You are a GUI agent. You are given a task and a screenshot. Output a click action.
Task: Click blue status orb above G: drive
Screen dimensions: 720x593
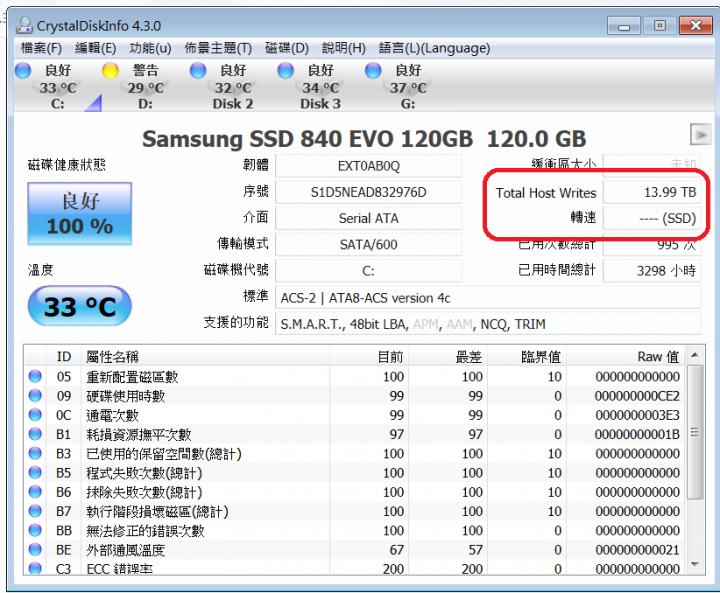coord(373,71)
